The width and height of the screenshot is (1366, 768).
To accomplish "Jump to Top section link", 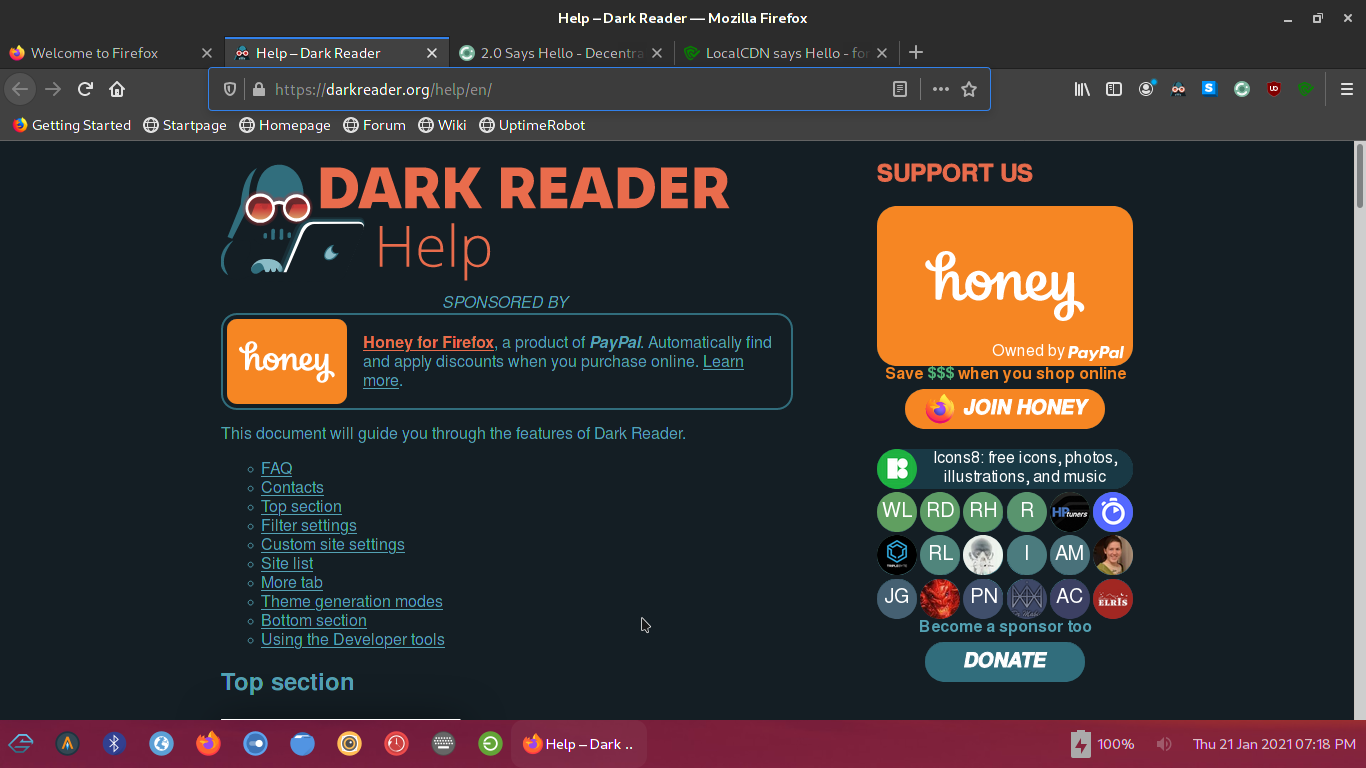I will tap(301, 506).
